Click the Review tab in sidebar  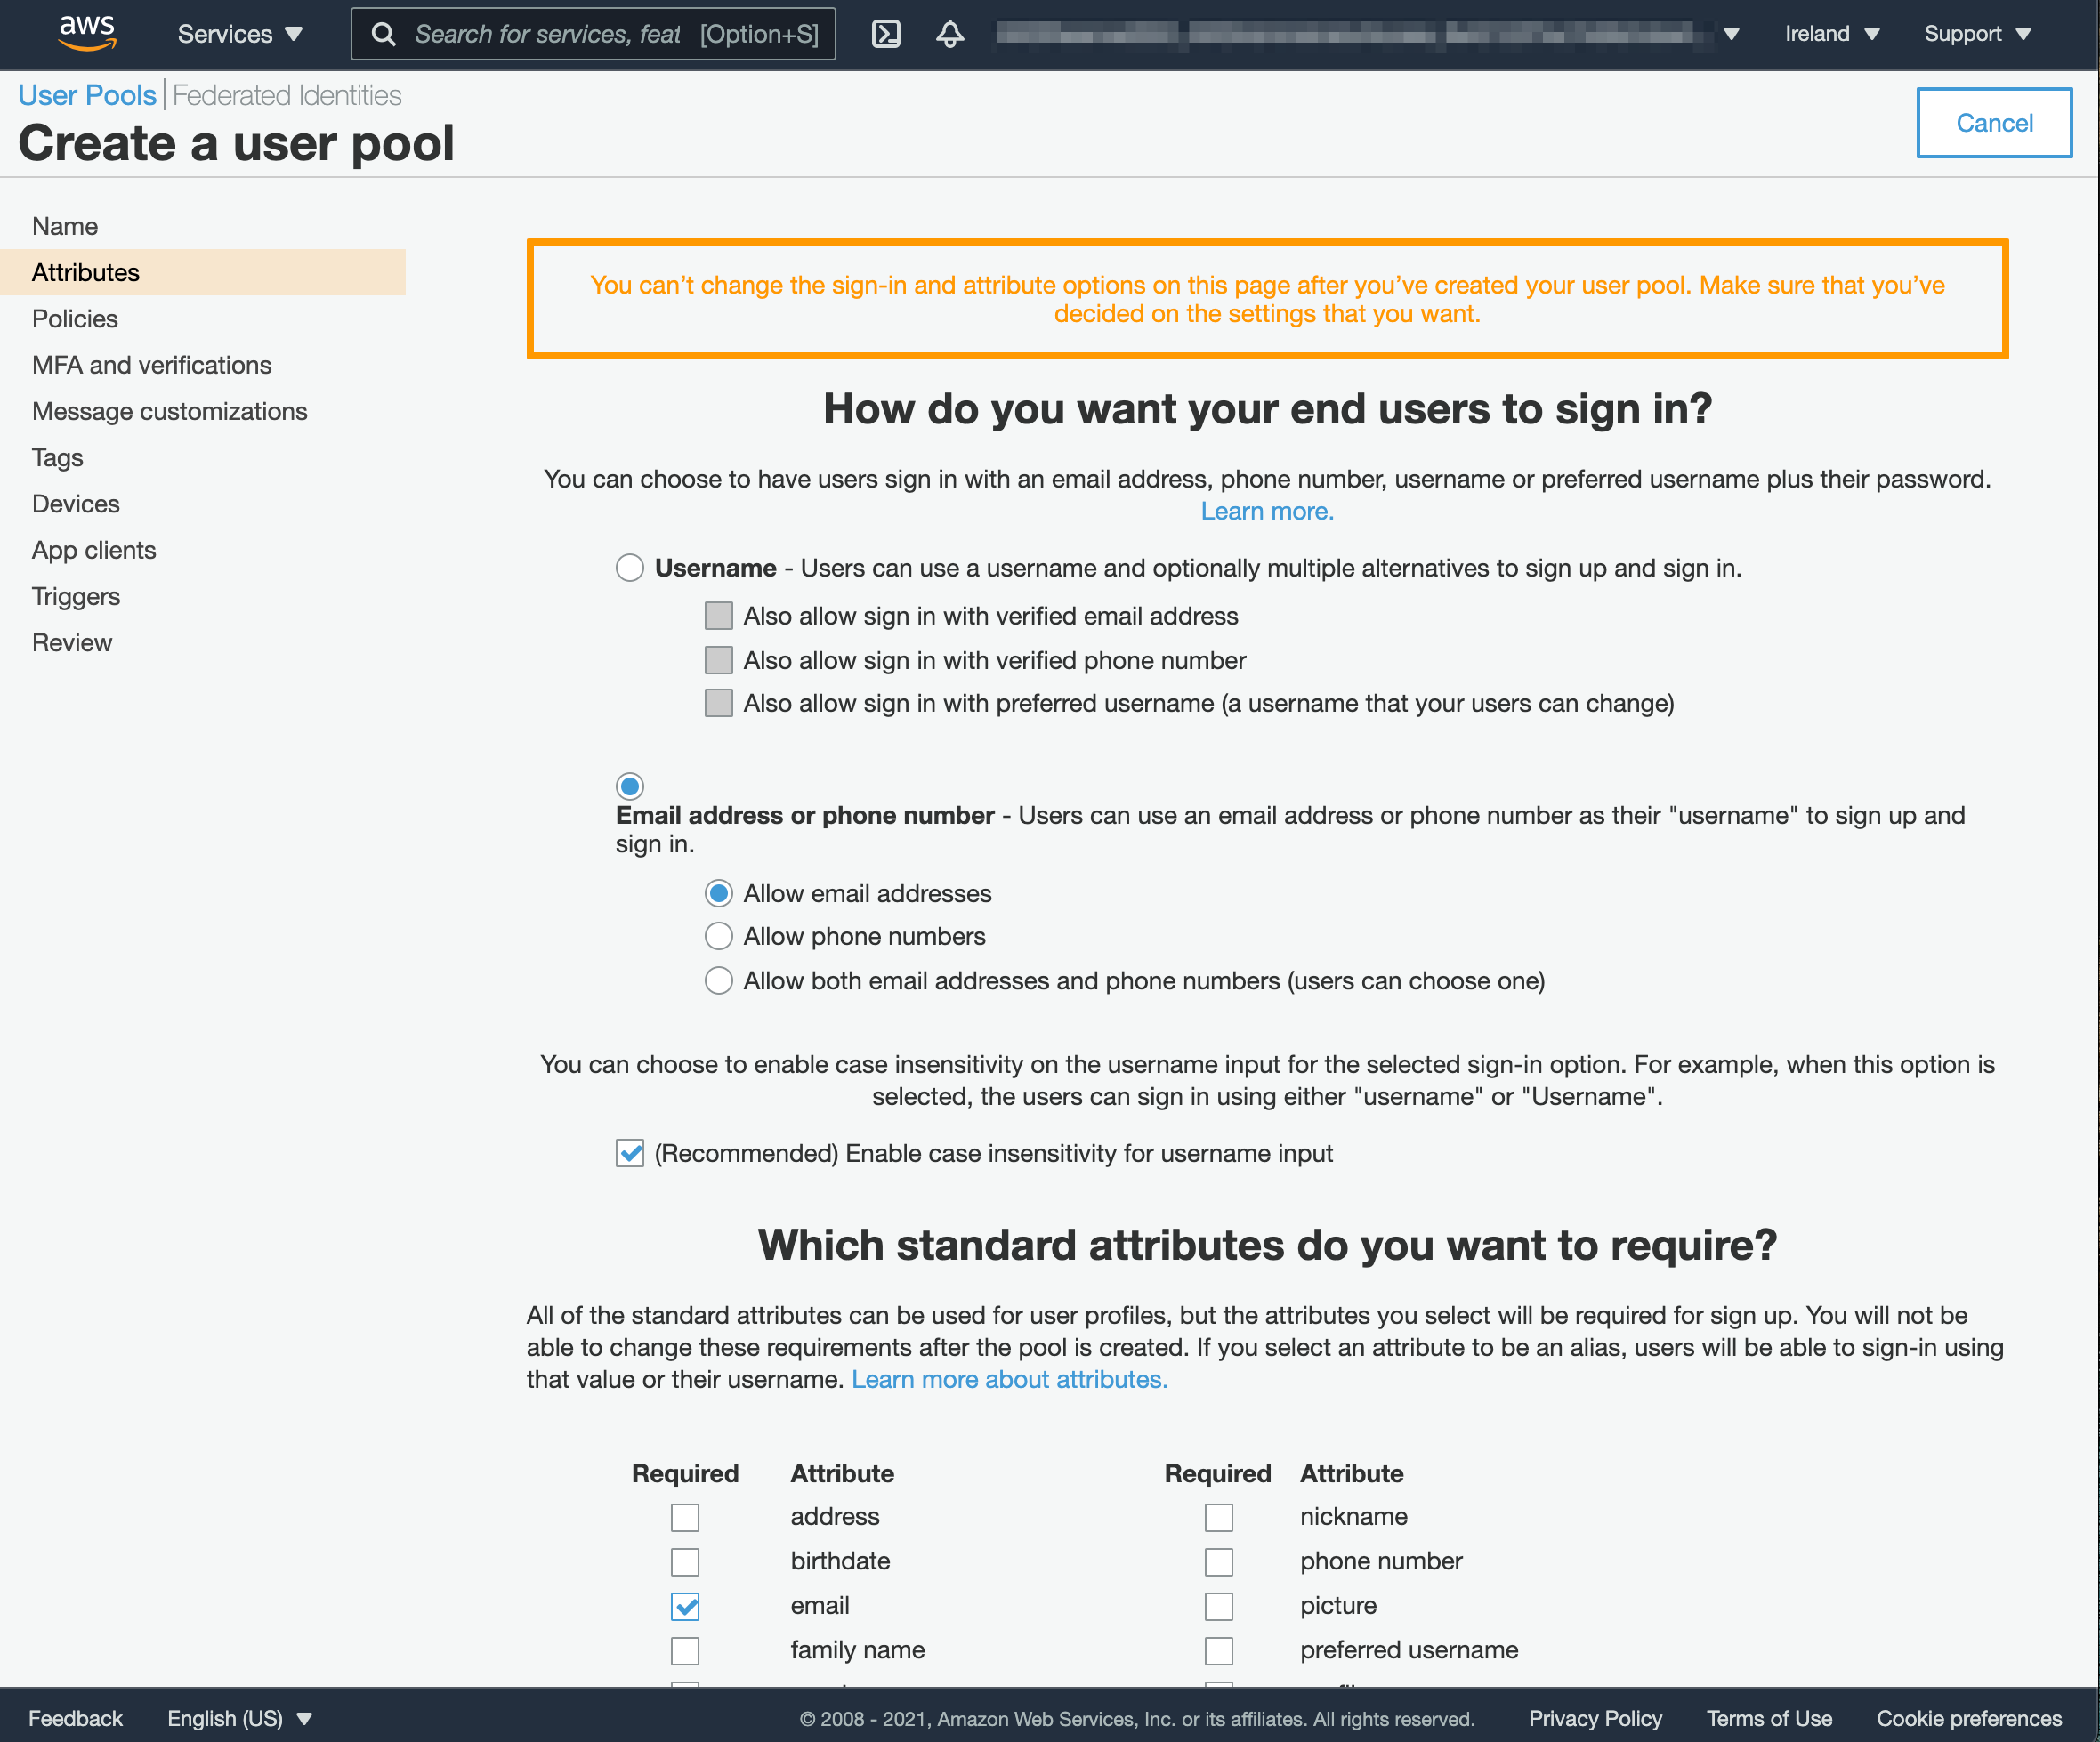71,641
